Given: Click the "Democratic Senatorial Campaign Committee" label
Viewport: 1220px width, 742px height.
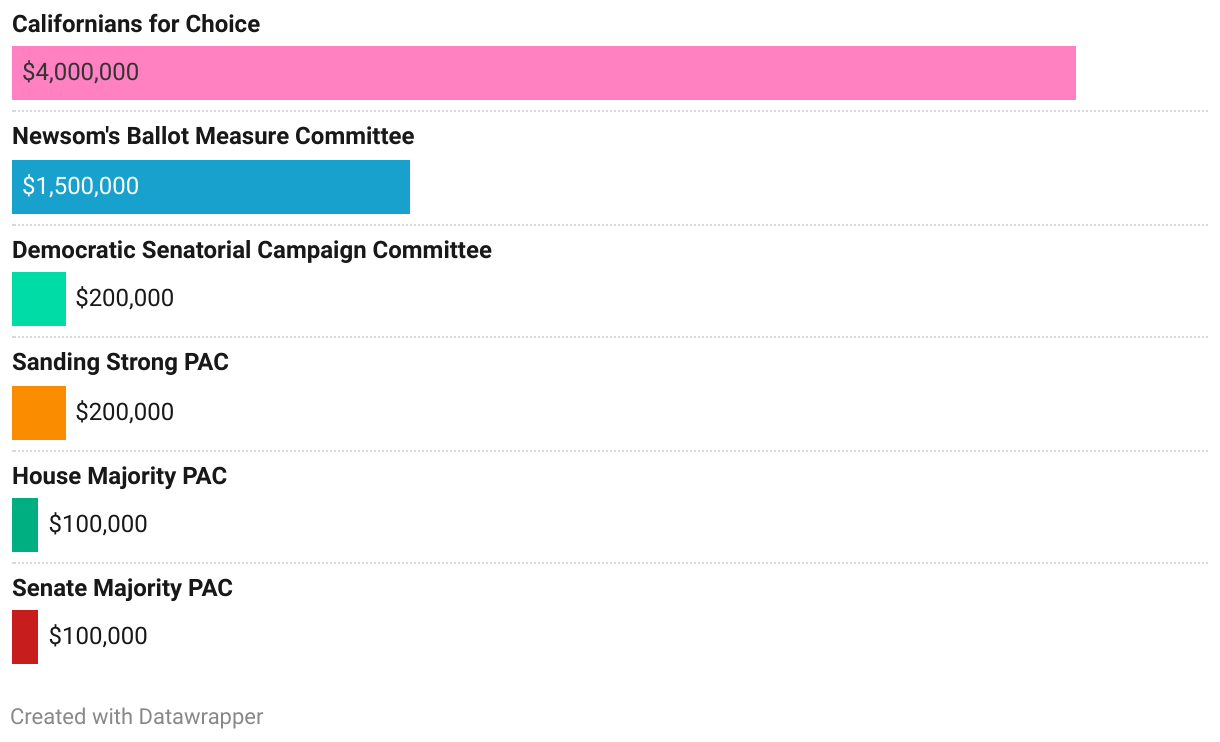Looking at the screenshot, I should tap(252, 250).
